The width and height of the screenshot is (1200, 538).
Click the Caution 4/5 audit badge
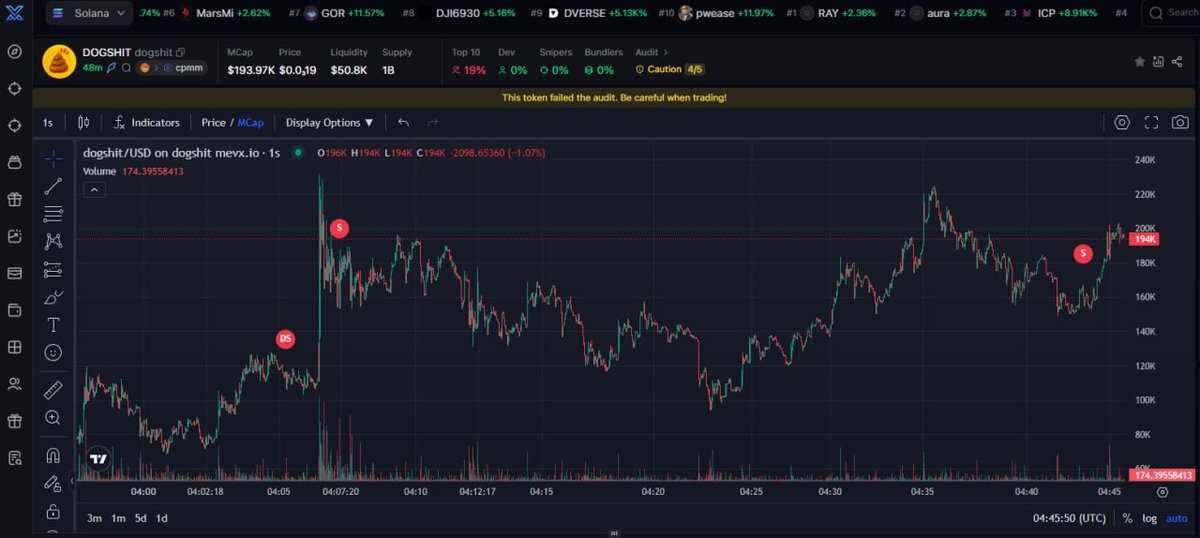coord(669,69)
